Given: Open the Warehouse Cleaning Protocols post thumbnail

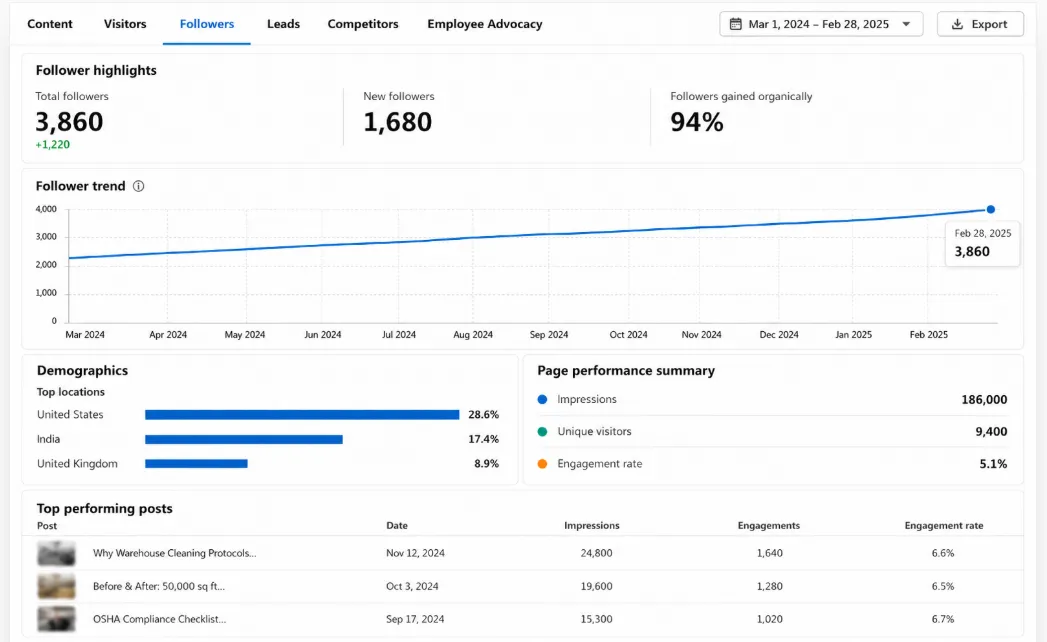Looking at the screenshot, I should pos(56,553).
